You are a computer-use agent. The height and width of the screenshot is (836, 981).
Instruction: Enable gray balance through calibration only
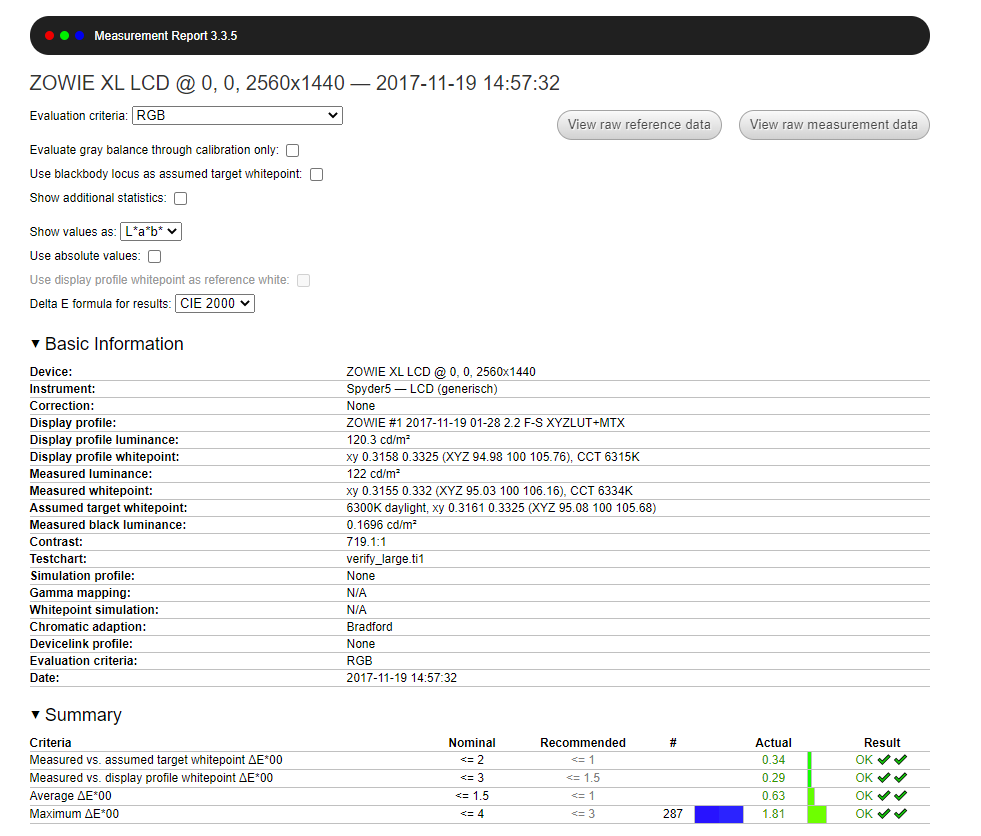[x=292, y=150]
